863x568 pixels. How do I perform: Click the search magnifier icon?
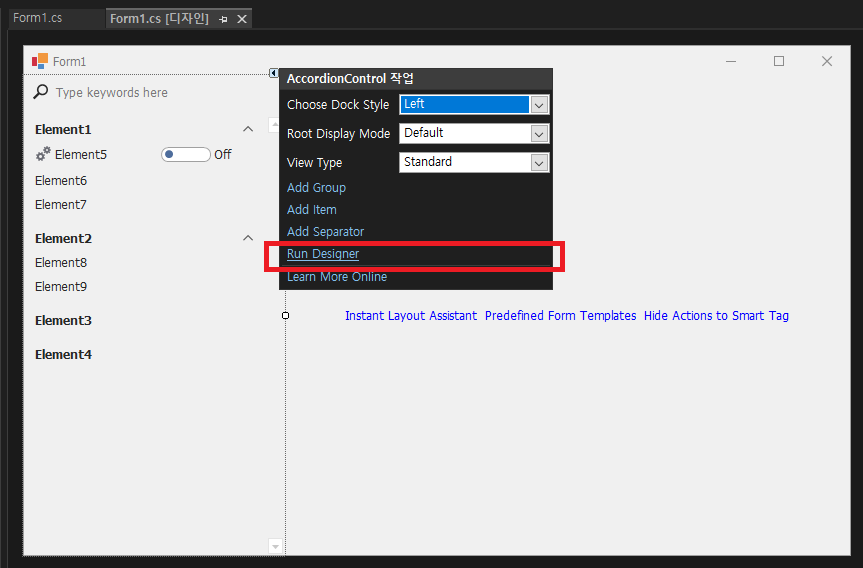[x=41, y=91]
